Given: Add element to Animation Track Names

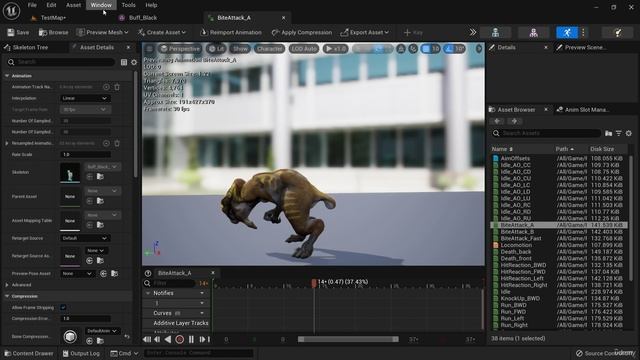Looking at the screenshot, I should (106, 87).
